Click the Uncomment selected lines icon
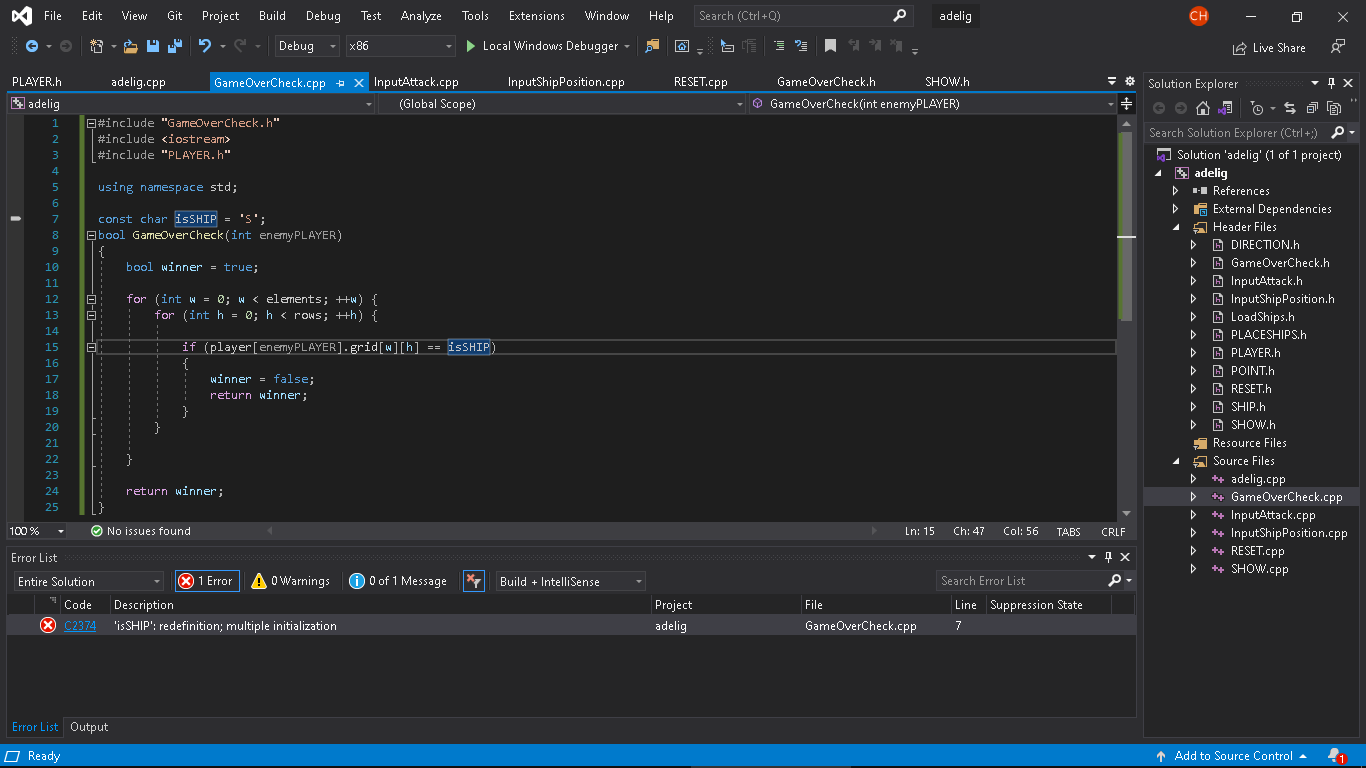The image size is (1366, 768). pos(801,46)
